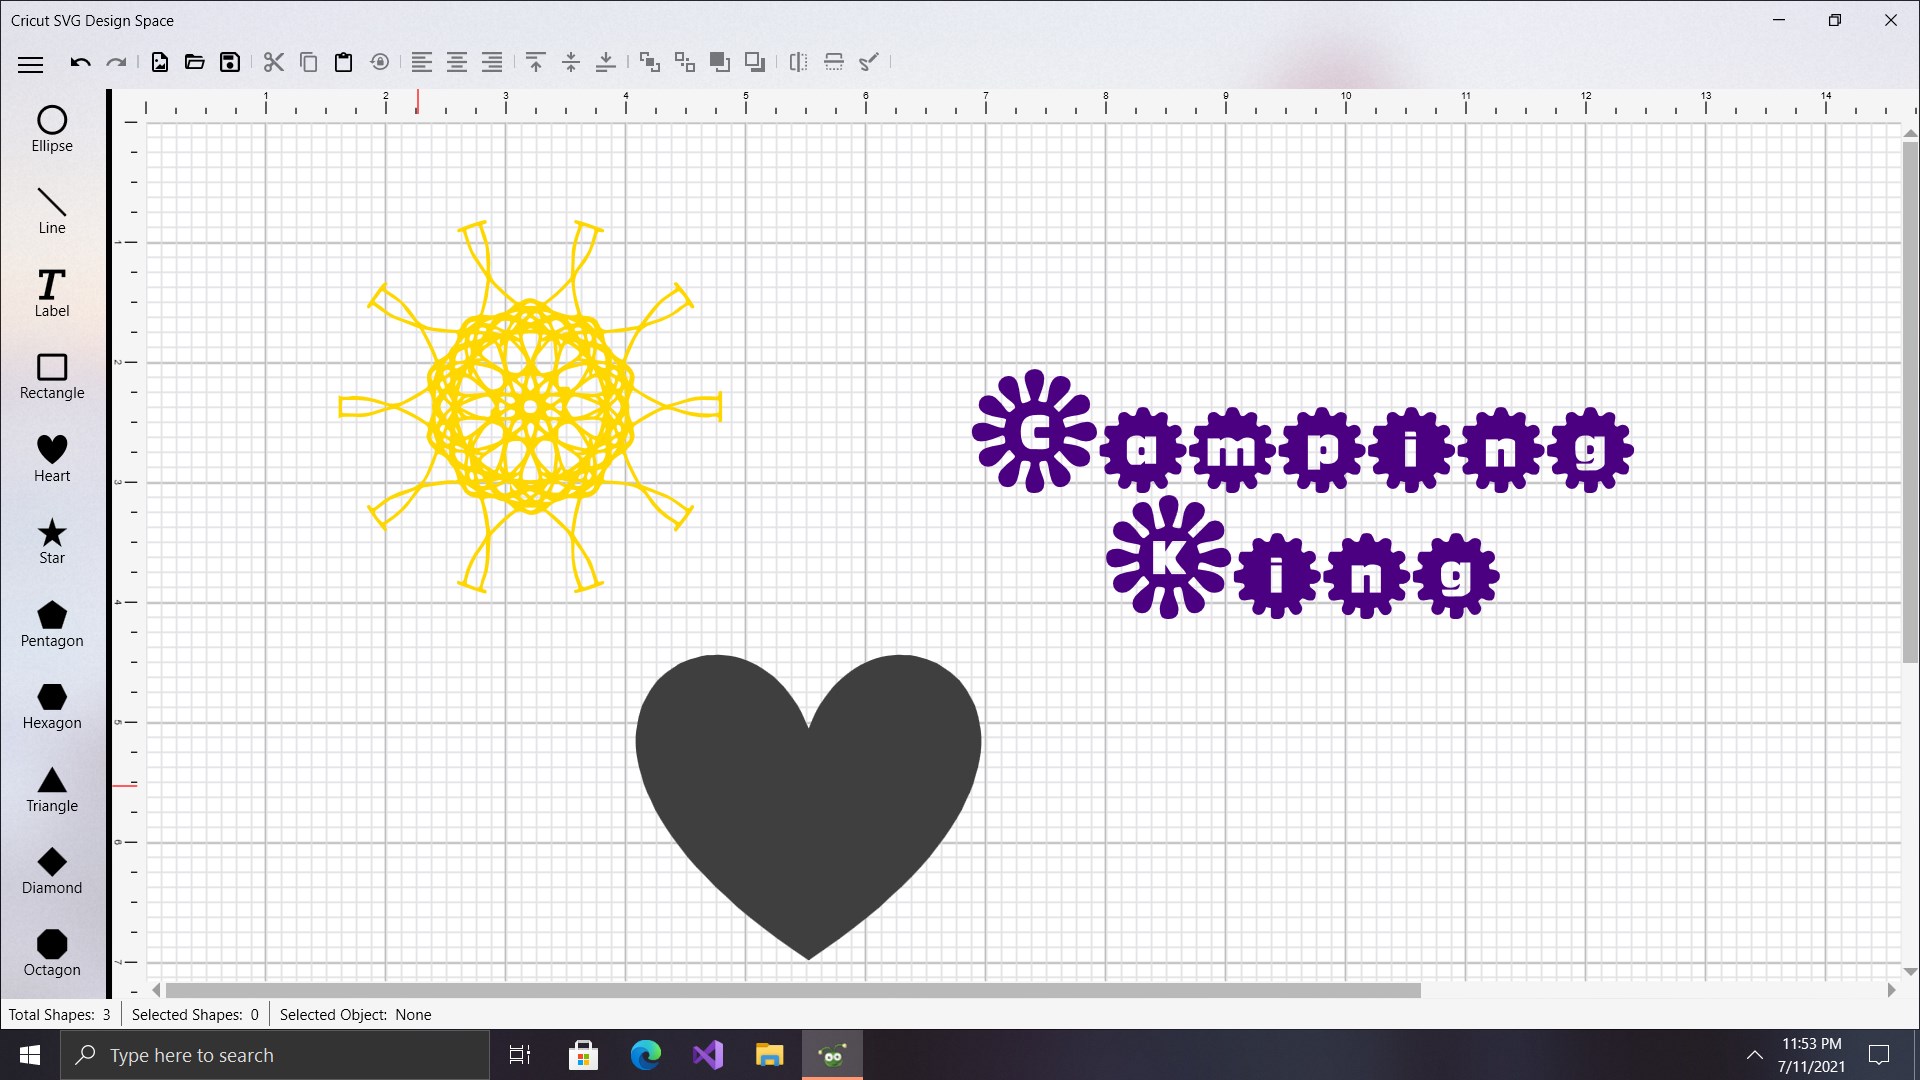Viewport: 1920px width, 1080px height.
Task: Open the hamburger menu
Action: (30, 64)
